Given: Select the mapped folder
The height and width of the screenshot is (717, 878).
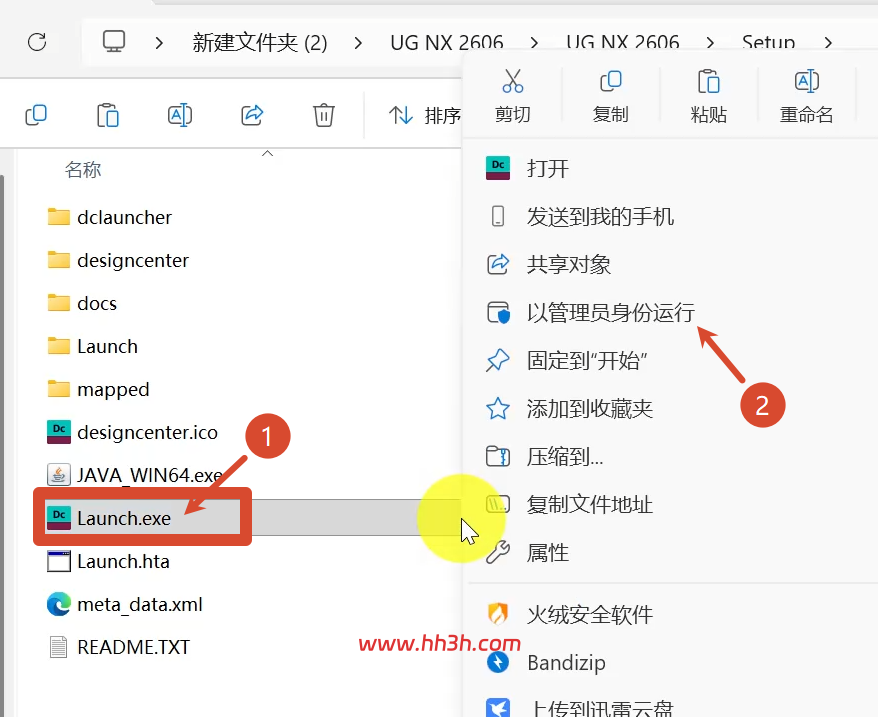Looking at the screenshot, I should 99,389.
